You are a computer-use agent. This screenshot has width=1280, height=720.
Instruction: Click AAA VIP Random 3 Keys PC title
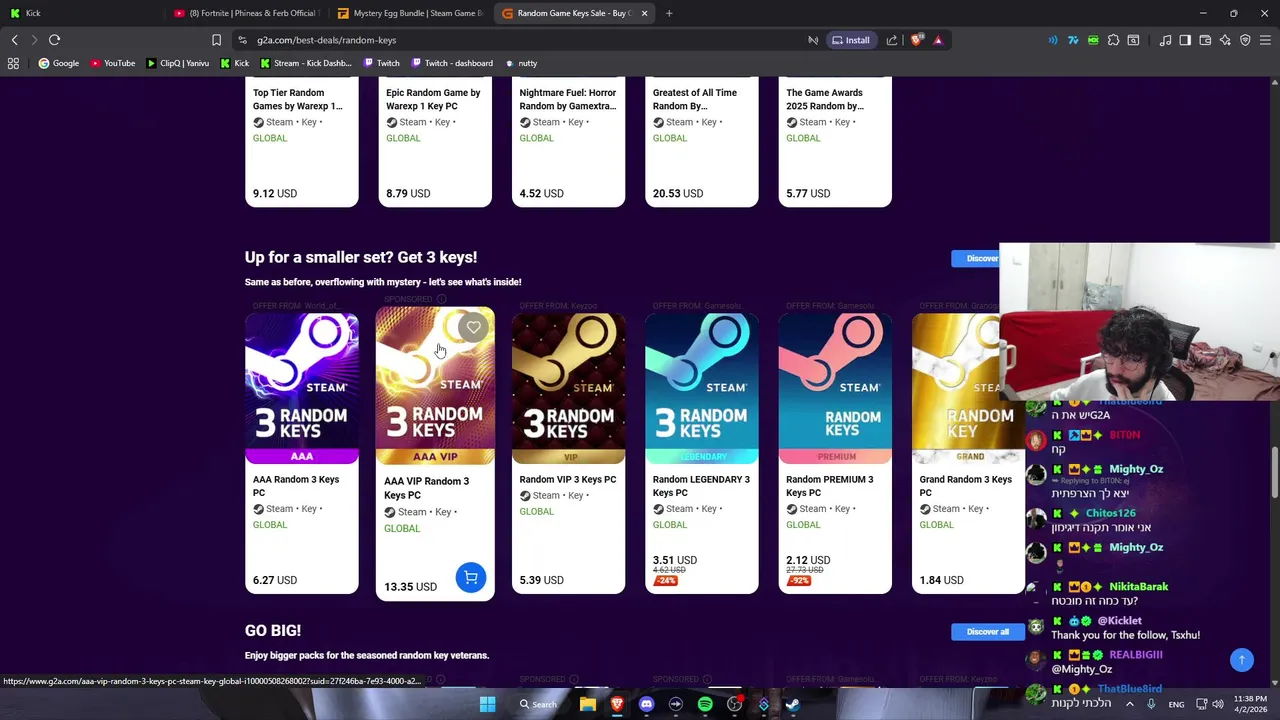tap(426, 488)
